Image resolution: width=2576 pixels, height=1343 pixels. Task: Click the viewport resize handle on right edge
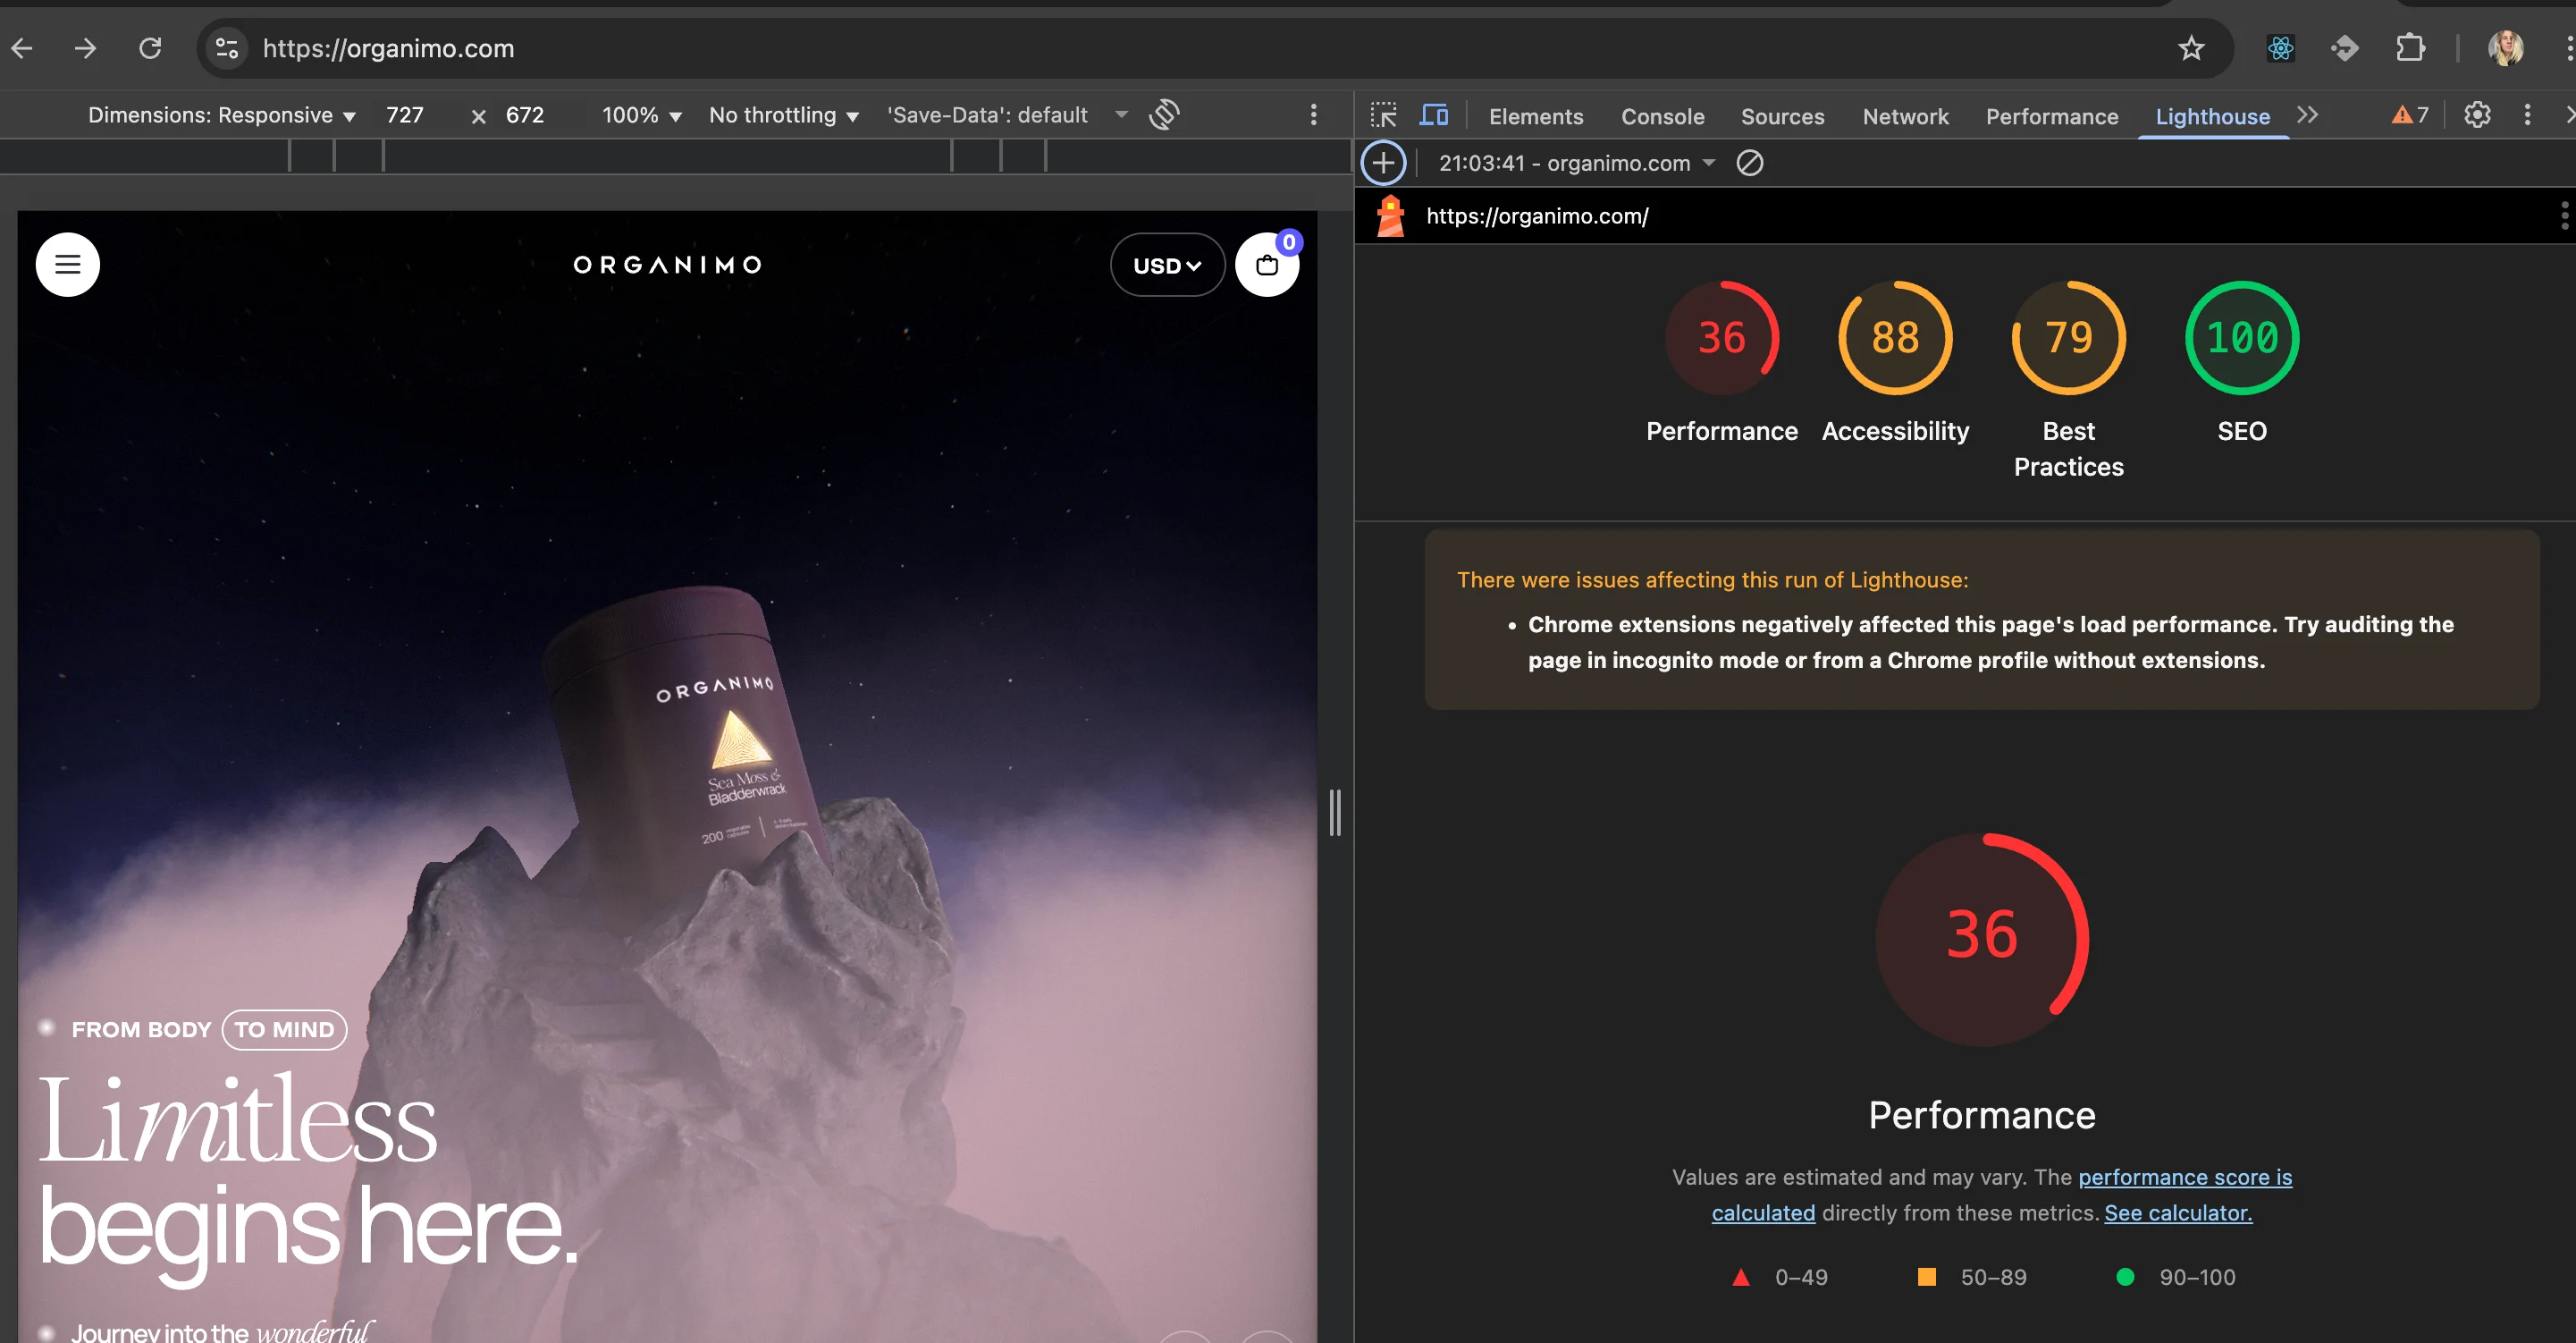tap(1334, 812)
